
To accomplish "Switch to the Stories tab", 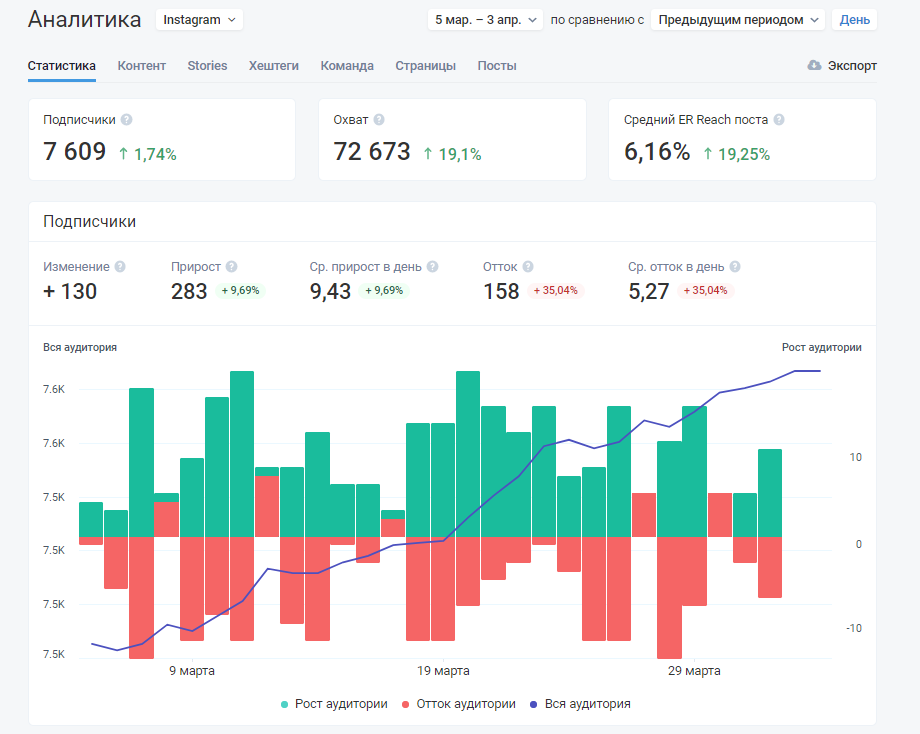I will coord(207,66).
